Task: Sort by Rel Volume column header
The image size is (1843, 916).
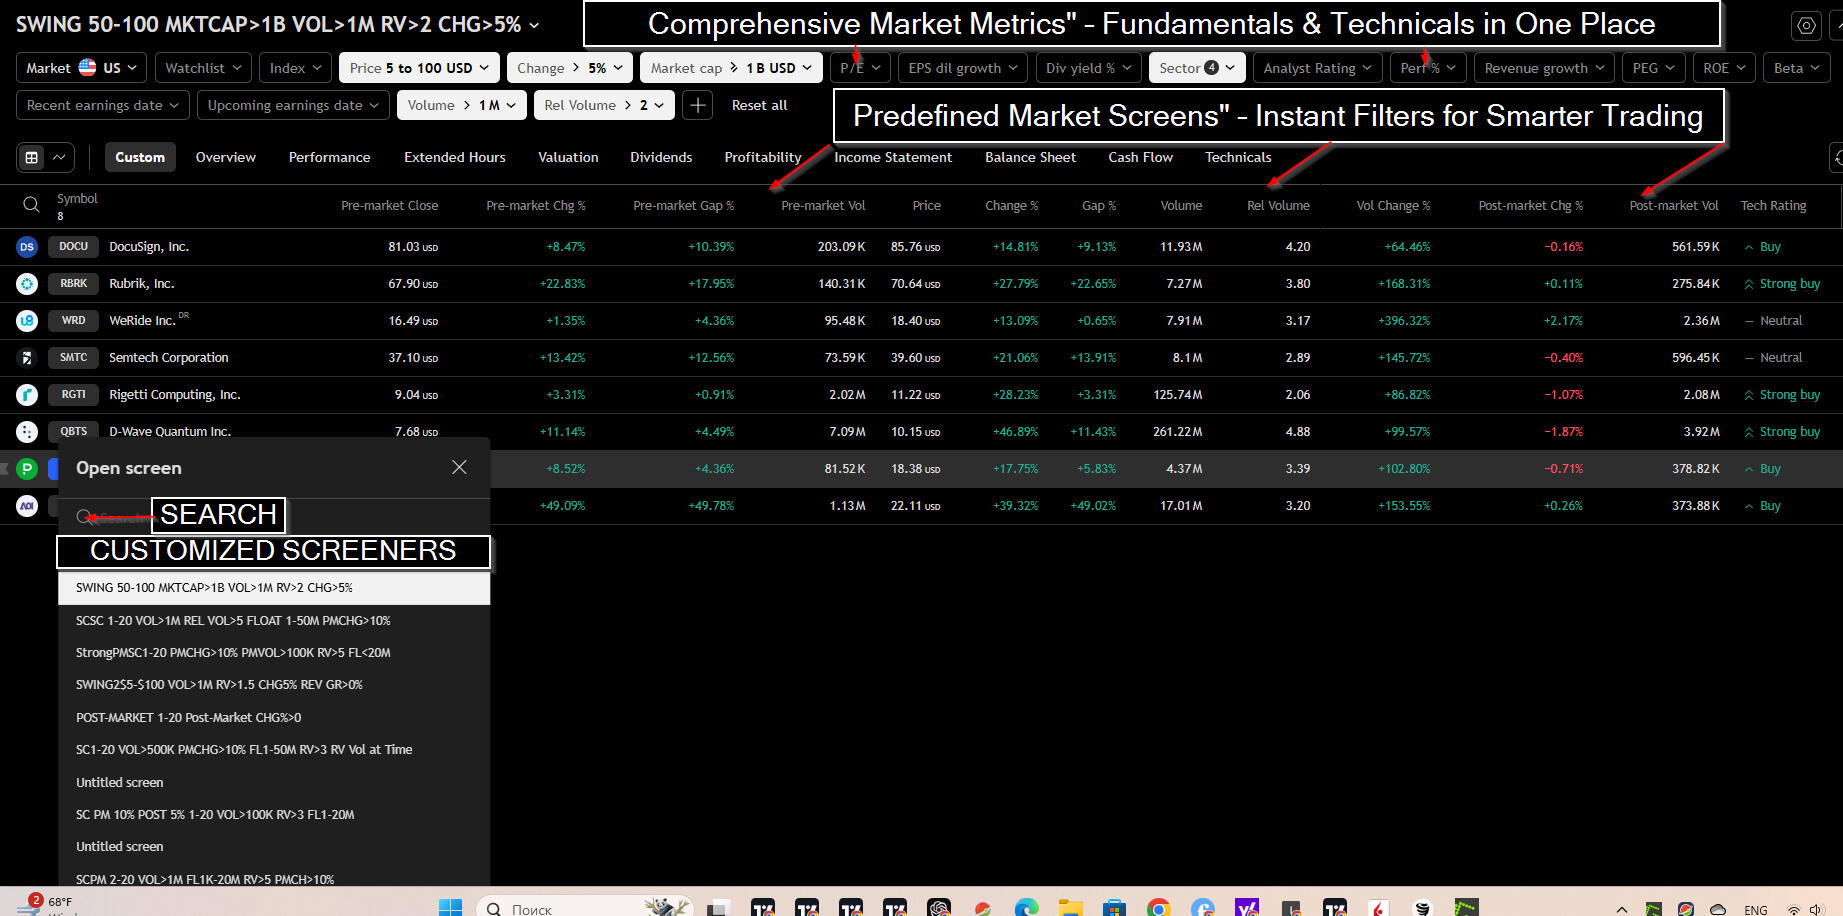Action: (1277, 205)
